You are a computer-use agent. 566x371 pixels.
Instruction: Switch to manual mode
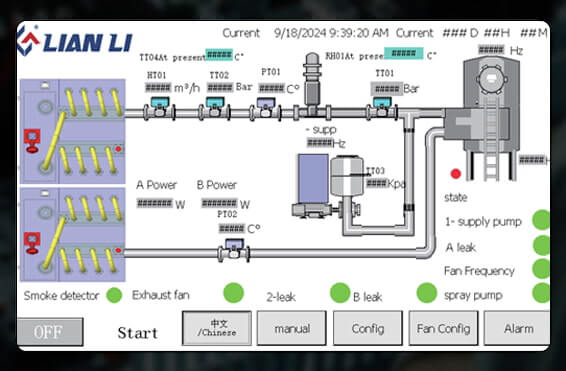coord(292,328)
